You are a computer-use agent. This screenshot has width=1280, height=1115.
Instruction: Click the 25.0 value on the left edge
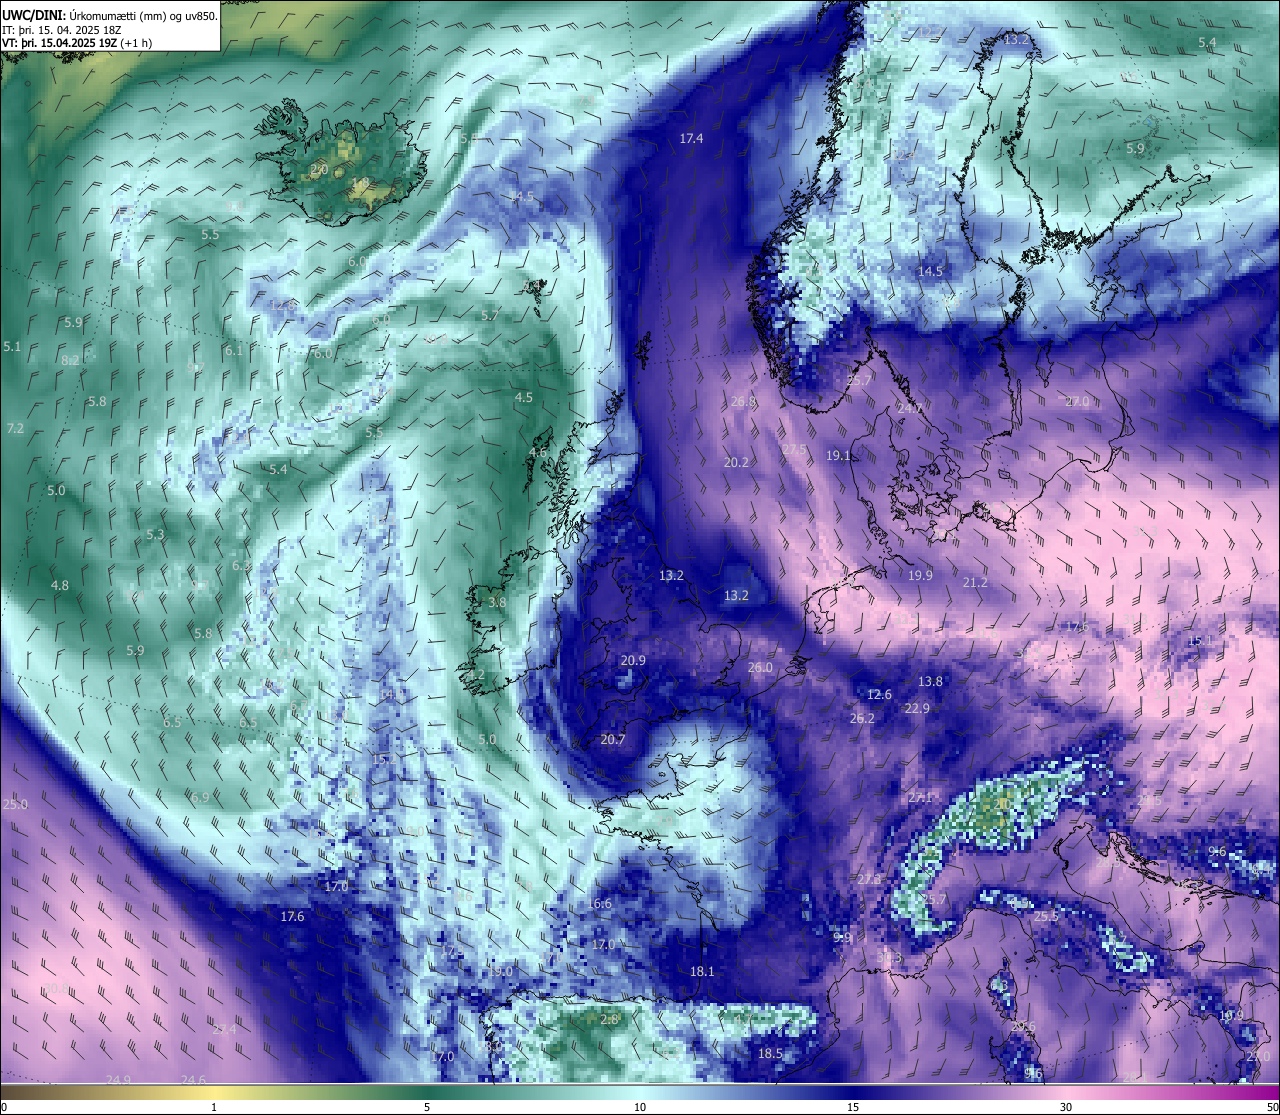(15, 804)
